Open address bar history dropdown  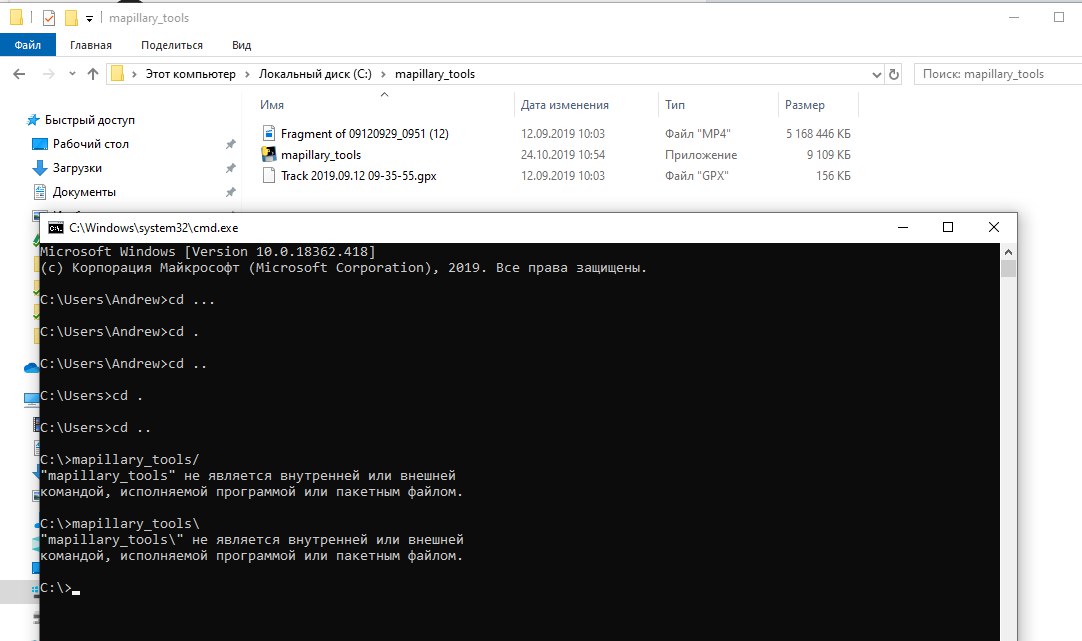(x=876, y=74)
